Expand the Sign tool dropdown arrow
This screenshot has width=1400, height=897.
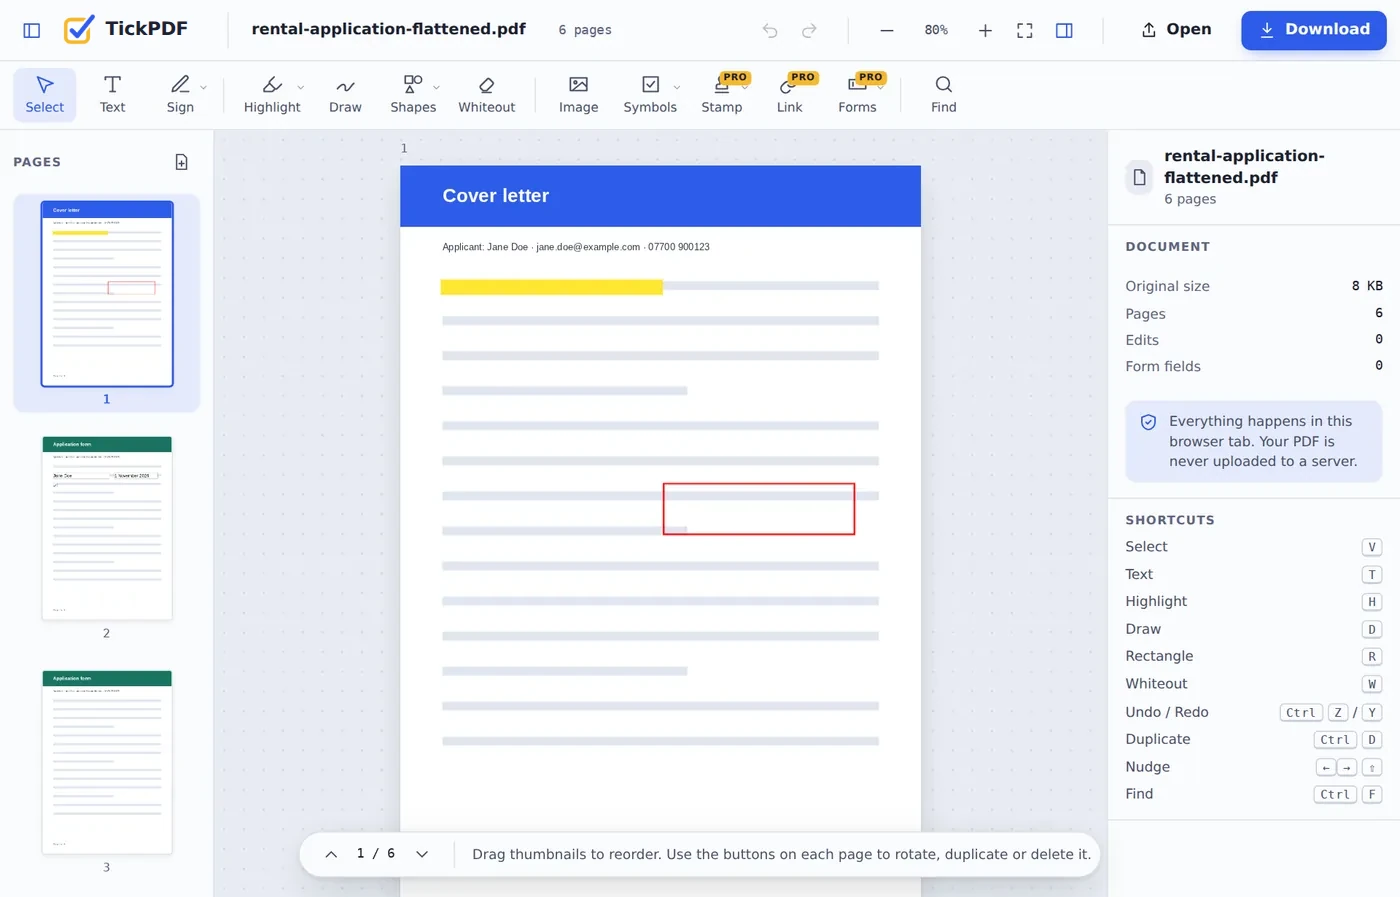point(203,87)
